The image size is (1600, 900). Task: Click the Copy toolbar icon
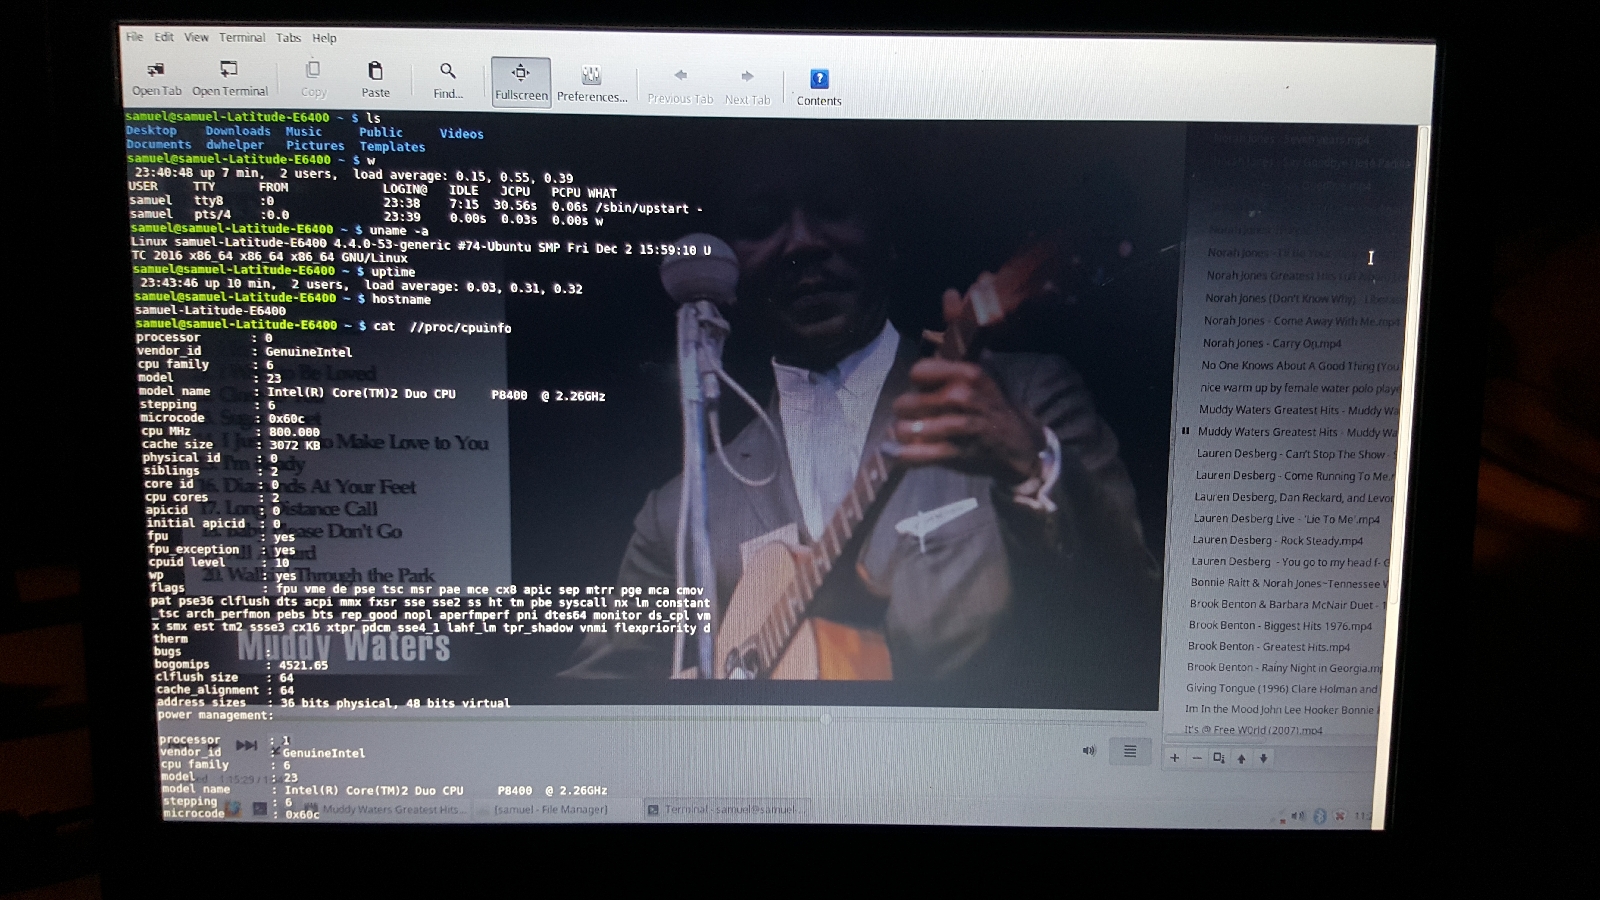click(313, 79)
